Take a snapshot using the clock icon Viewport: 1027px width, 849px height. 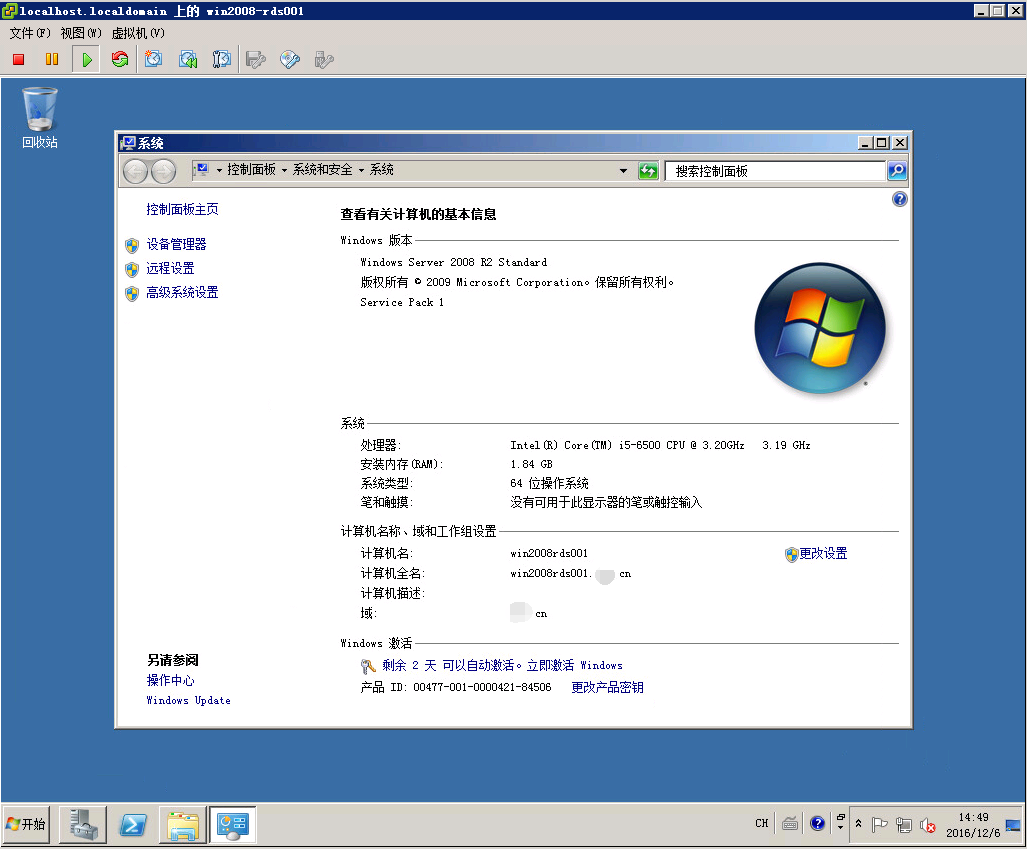pyautogui.click(x=153, y=59)
